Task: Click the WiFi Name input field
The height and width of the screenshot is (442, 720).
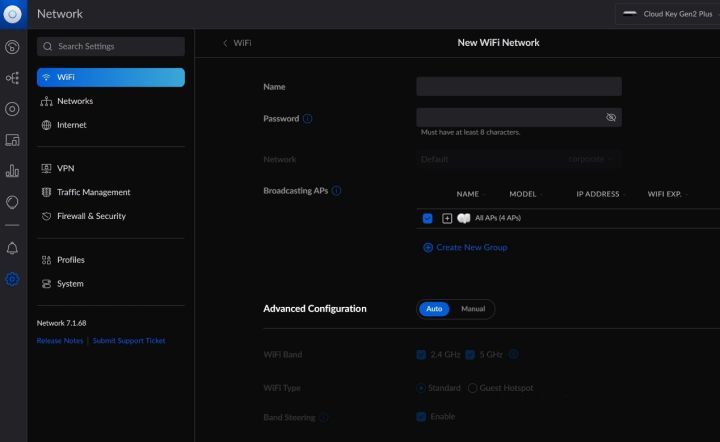Action: (x=519, y=86)
